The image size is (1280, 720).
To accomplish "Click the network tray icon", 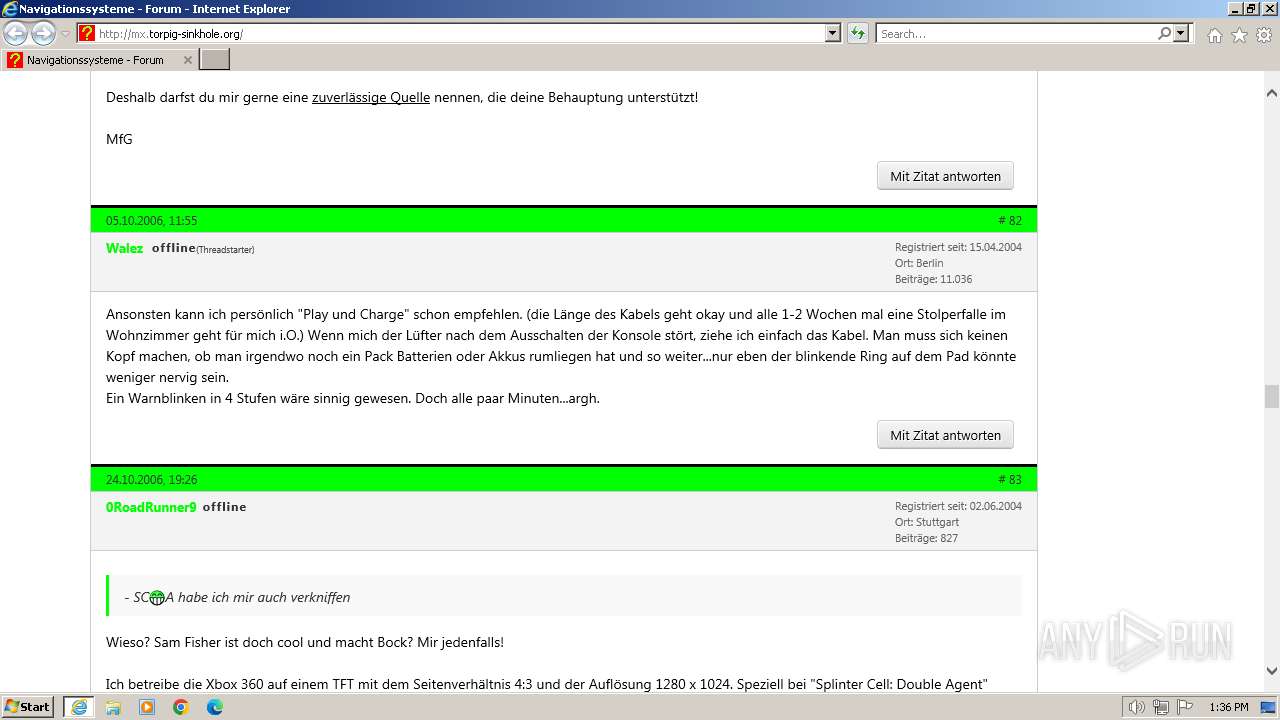I will (x=1160, y=707).
